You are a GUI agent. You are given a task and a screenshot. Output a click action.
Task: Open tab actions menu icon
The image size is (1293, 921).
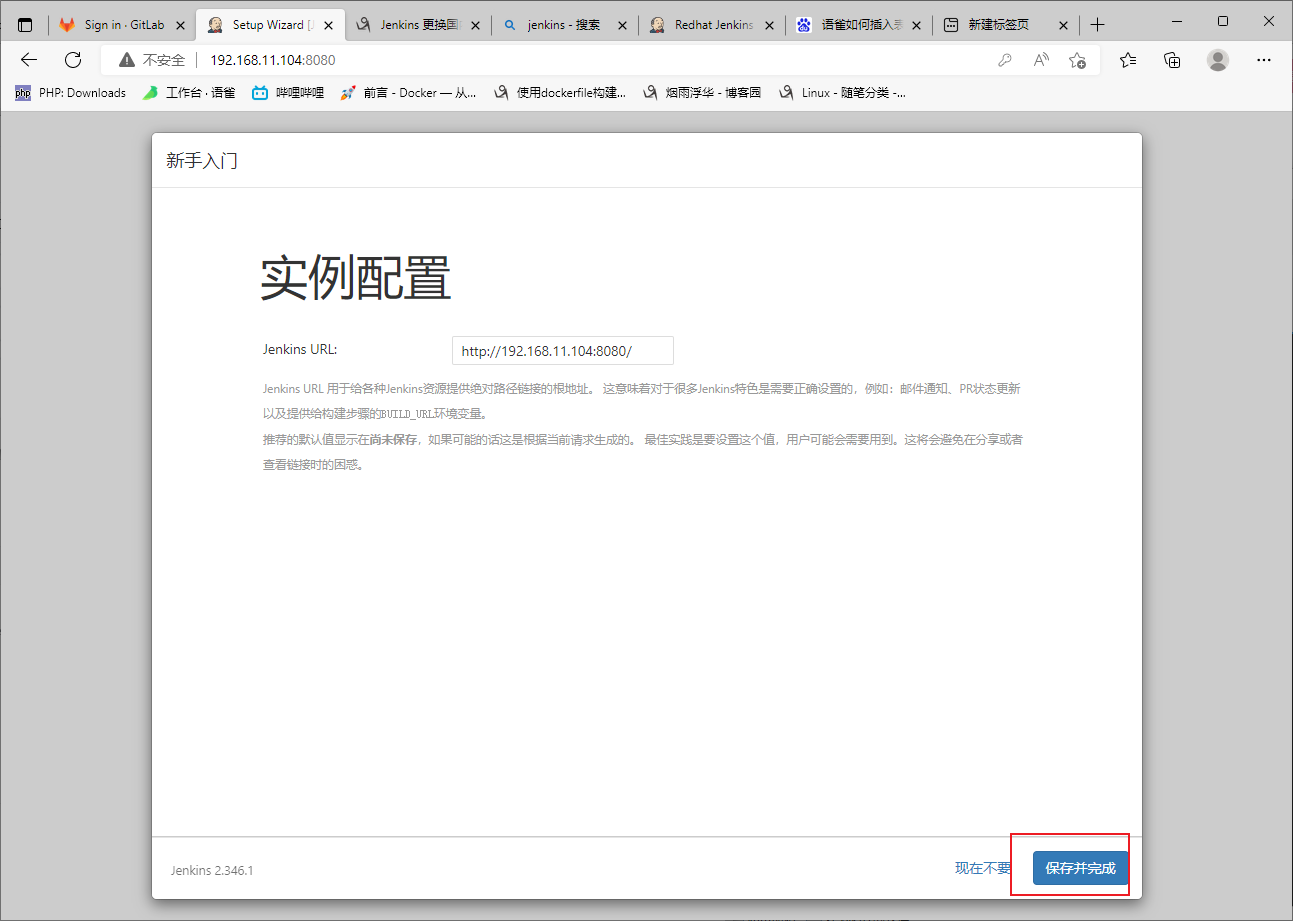pos(25,25)
